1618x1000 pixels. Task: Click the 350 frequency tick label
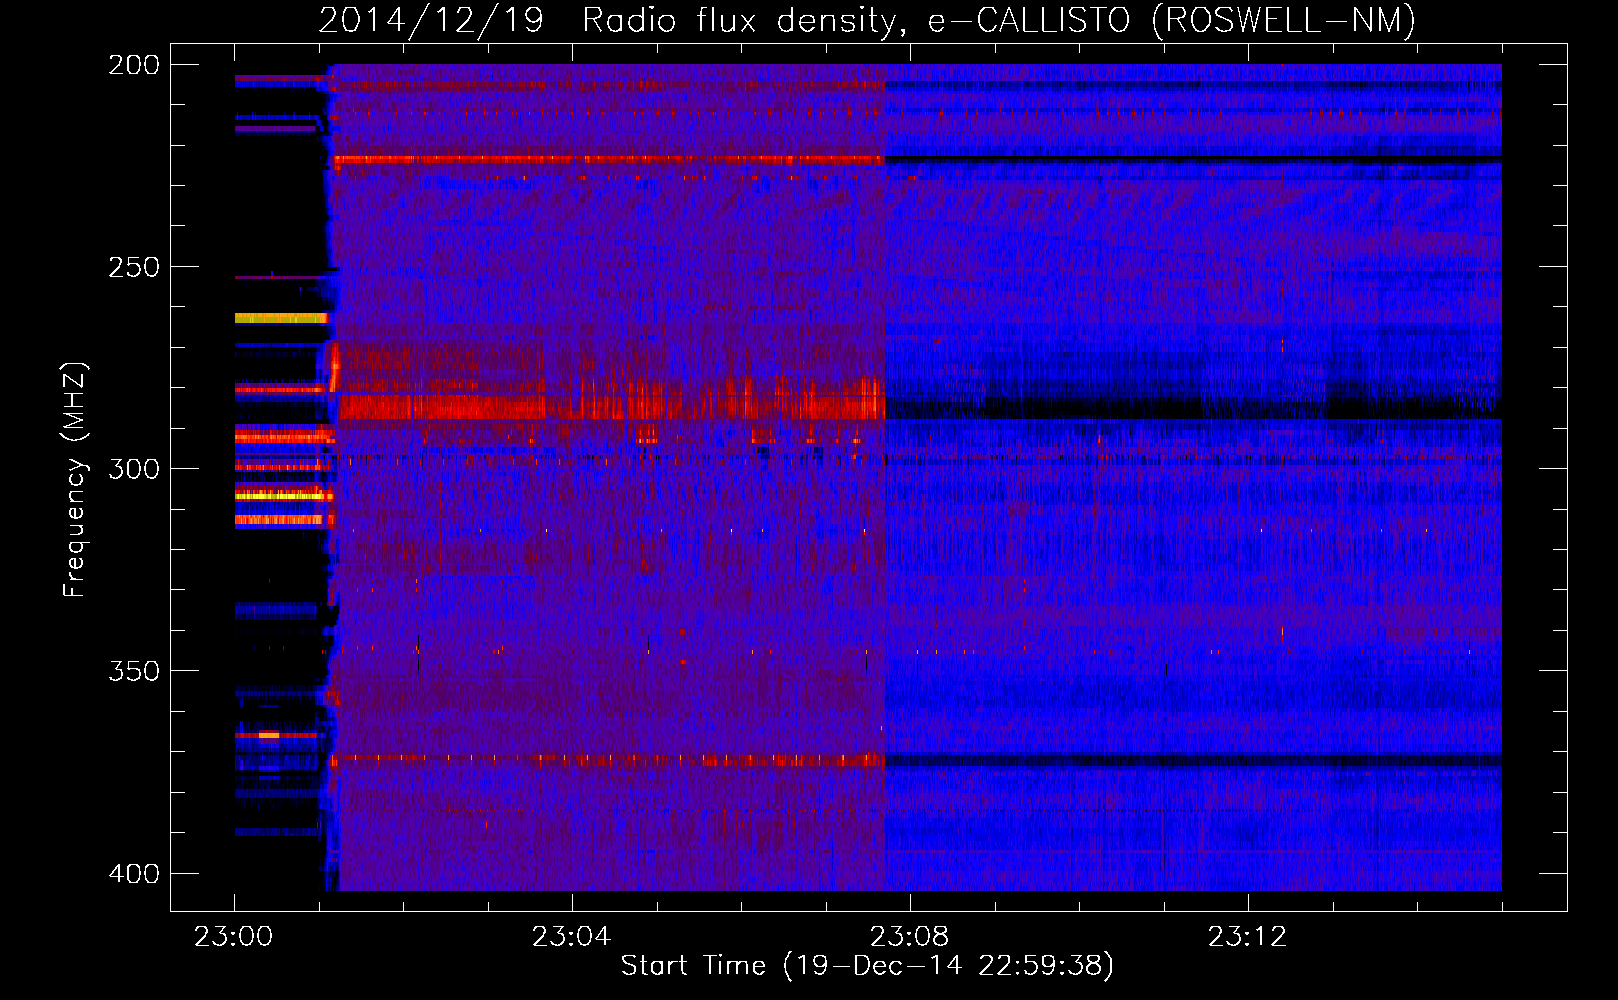[134, 671]
